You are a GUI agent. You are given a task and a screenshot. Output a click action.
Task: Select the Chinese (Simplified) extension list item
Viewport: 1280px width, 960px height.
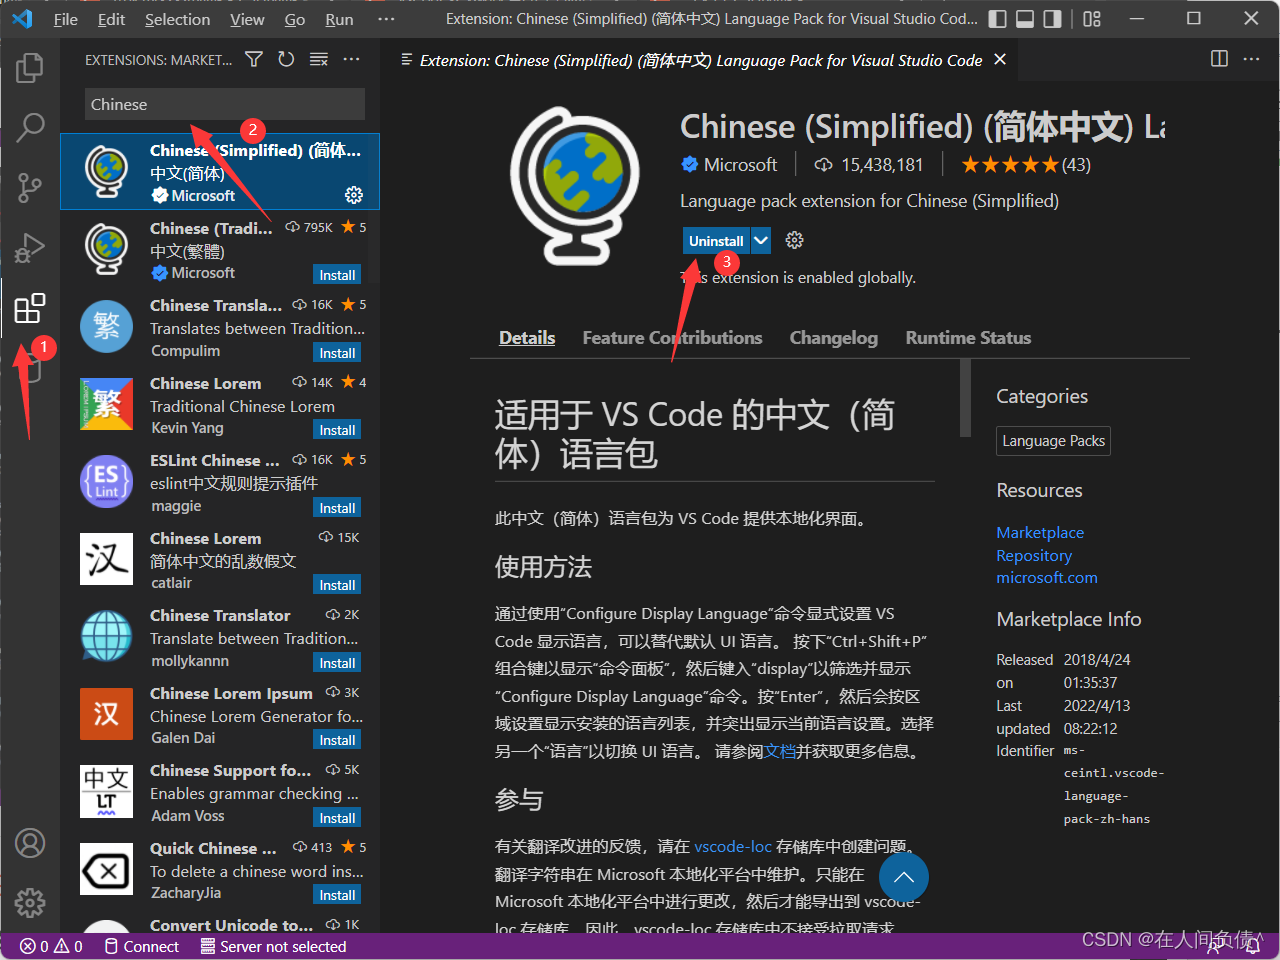[x=220, y=172]
